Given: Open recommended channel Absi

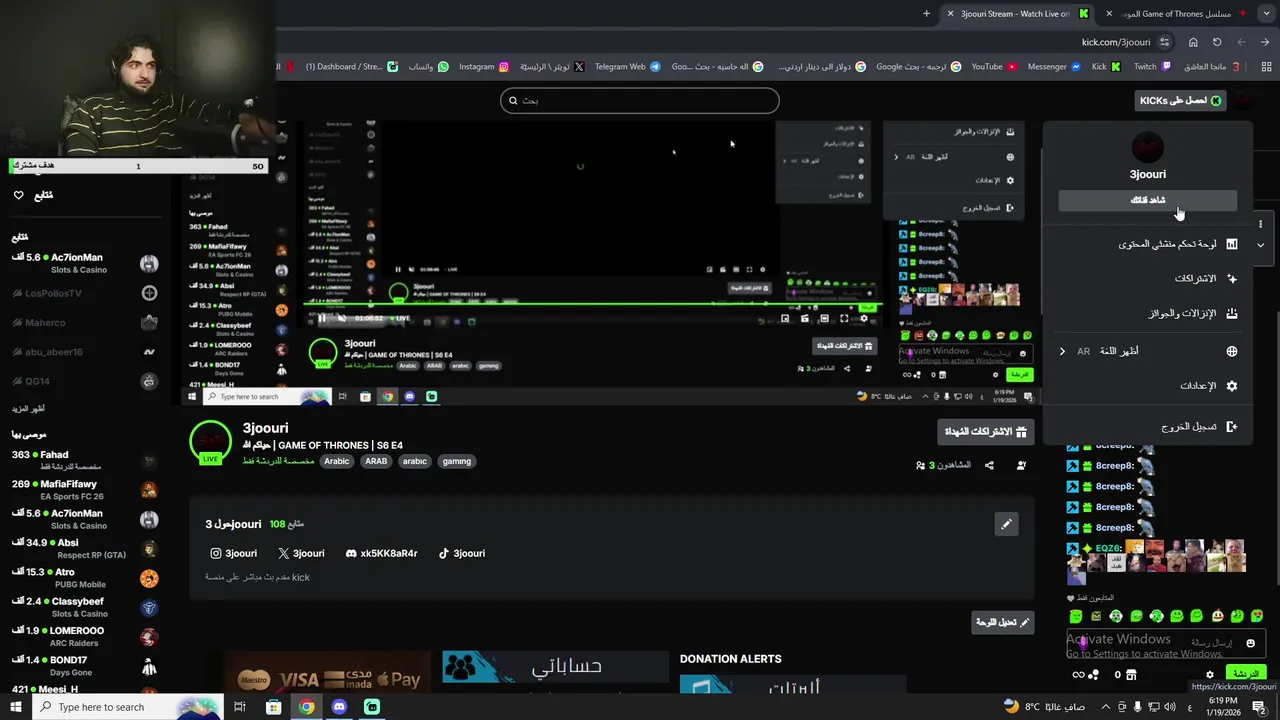Looking at the screenshot, I should coord(85,548).
